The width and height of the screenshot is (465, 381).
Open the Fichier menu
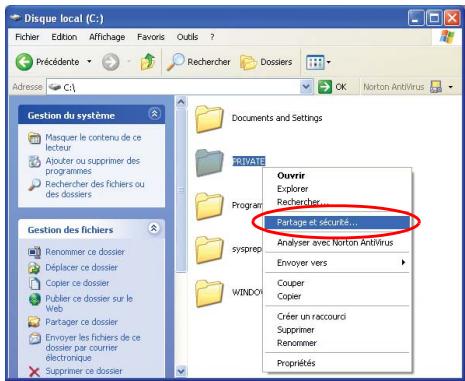tap(27, 37)
